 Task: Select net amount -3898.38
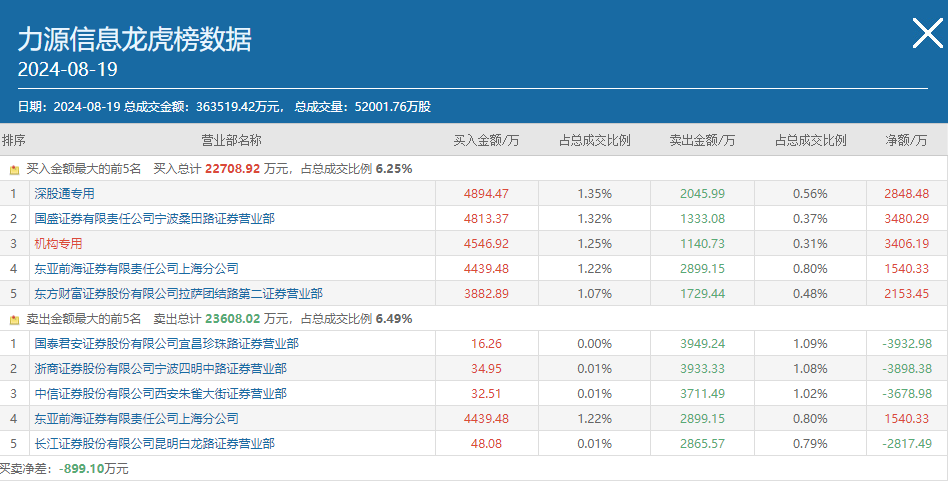click(907, 369)
